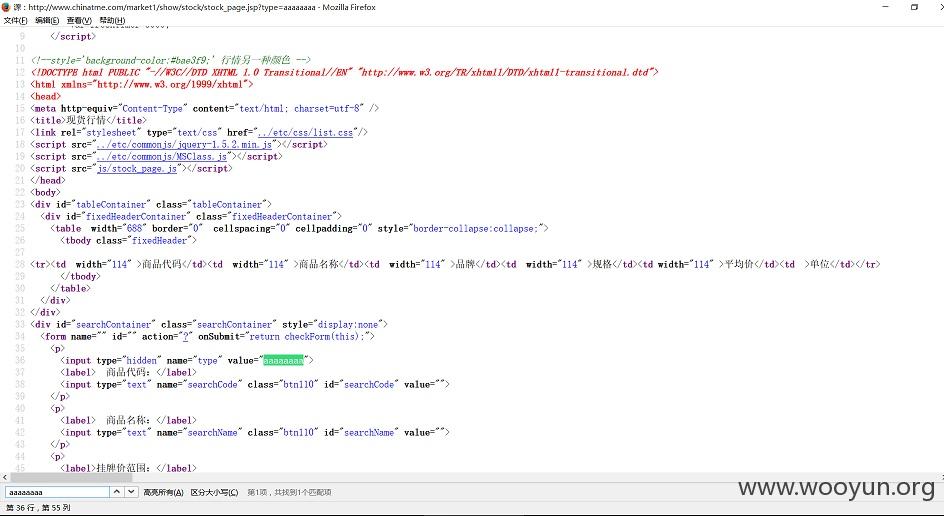Focus the find bar search field
The image size is (944, 516).
57,492
